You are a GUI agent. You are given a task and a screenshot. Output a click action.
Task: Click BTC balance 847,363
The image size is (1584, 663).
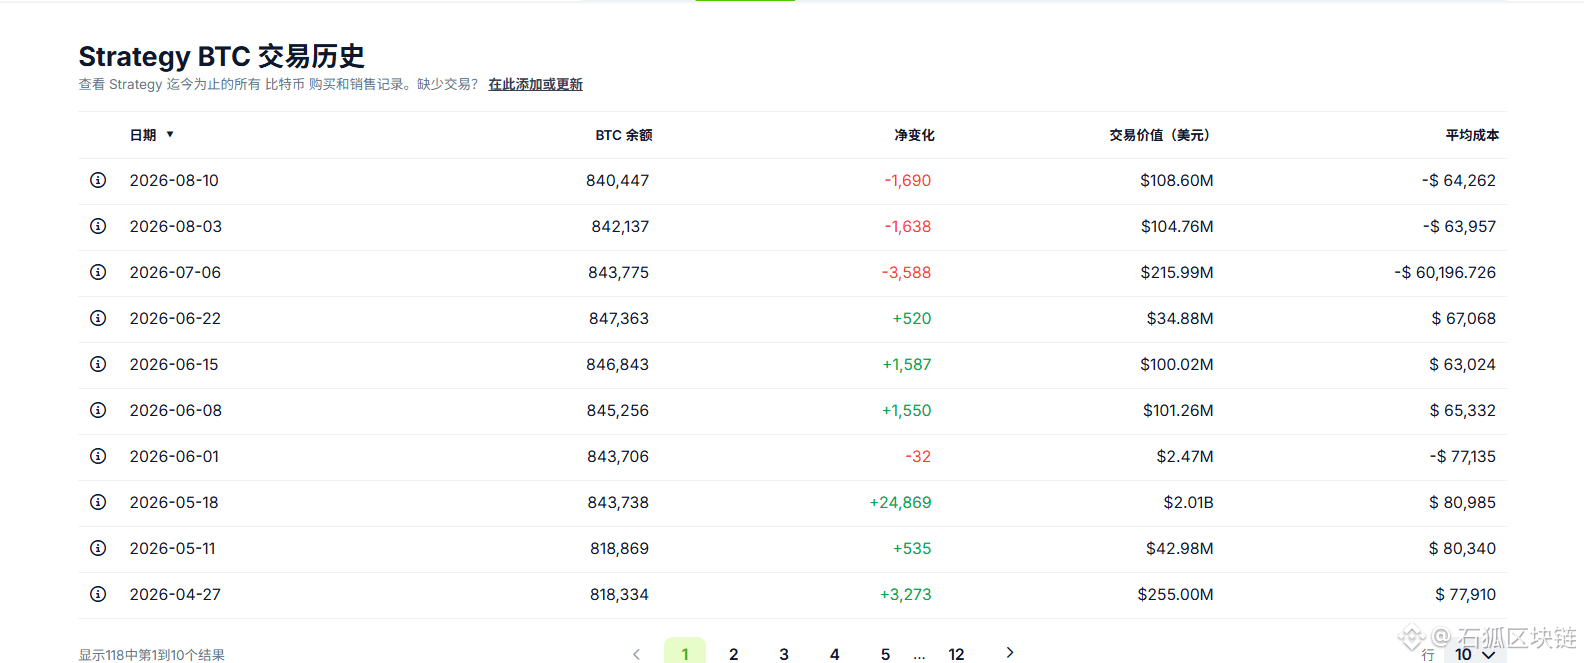[619, 319]
